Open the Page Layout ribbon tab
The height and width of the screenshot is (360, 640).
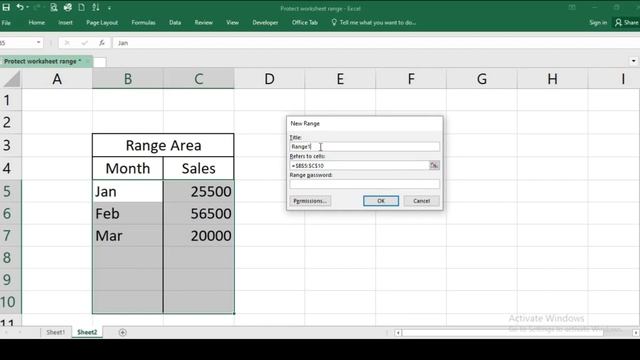click(x=102, y=23)
